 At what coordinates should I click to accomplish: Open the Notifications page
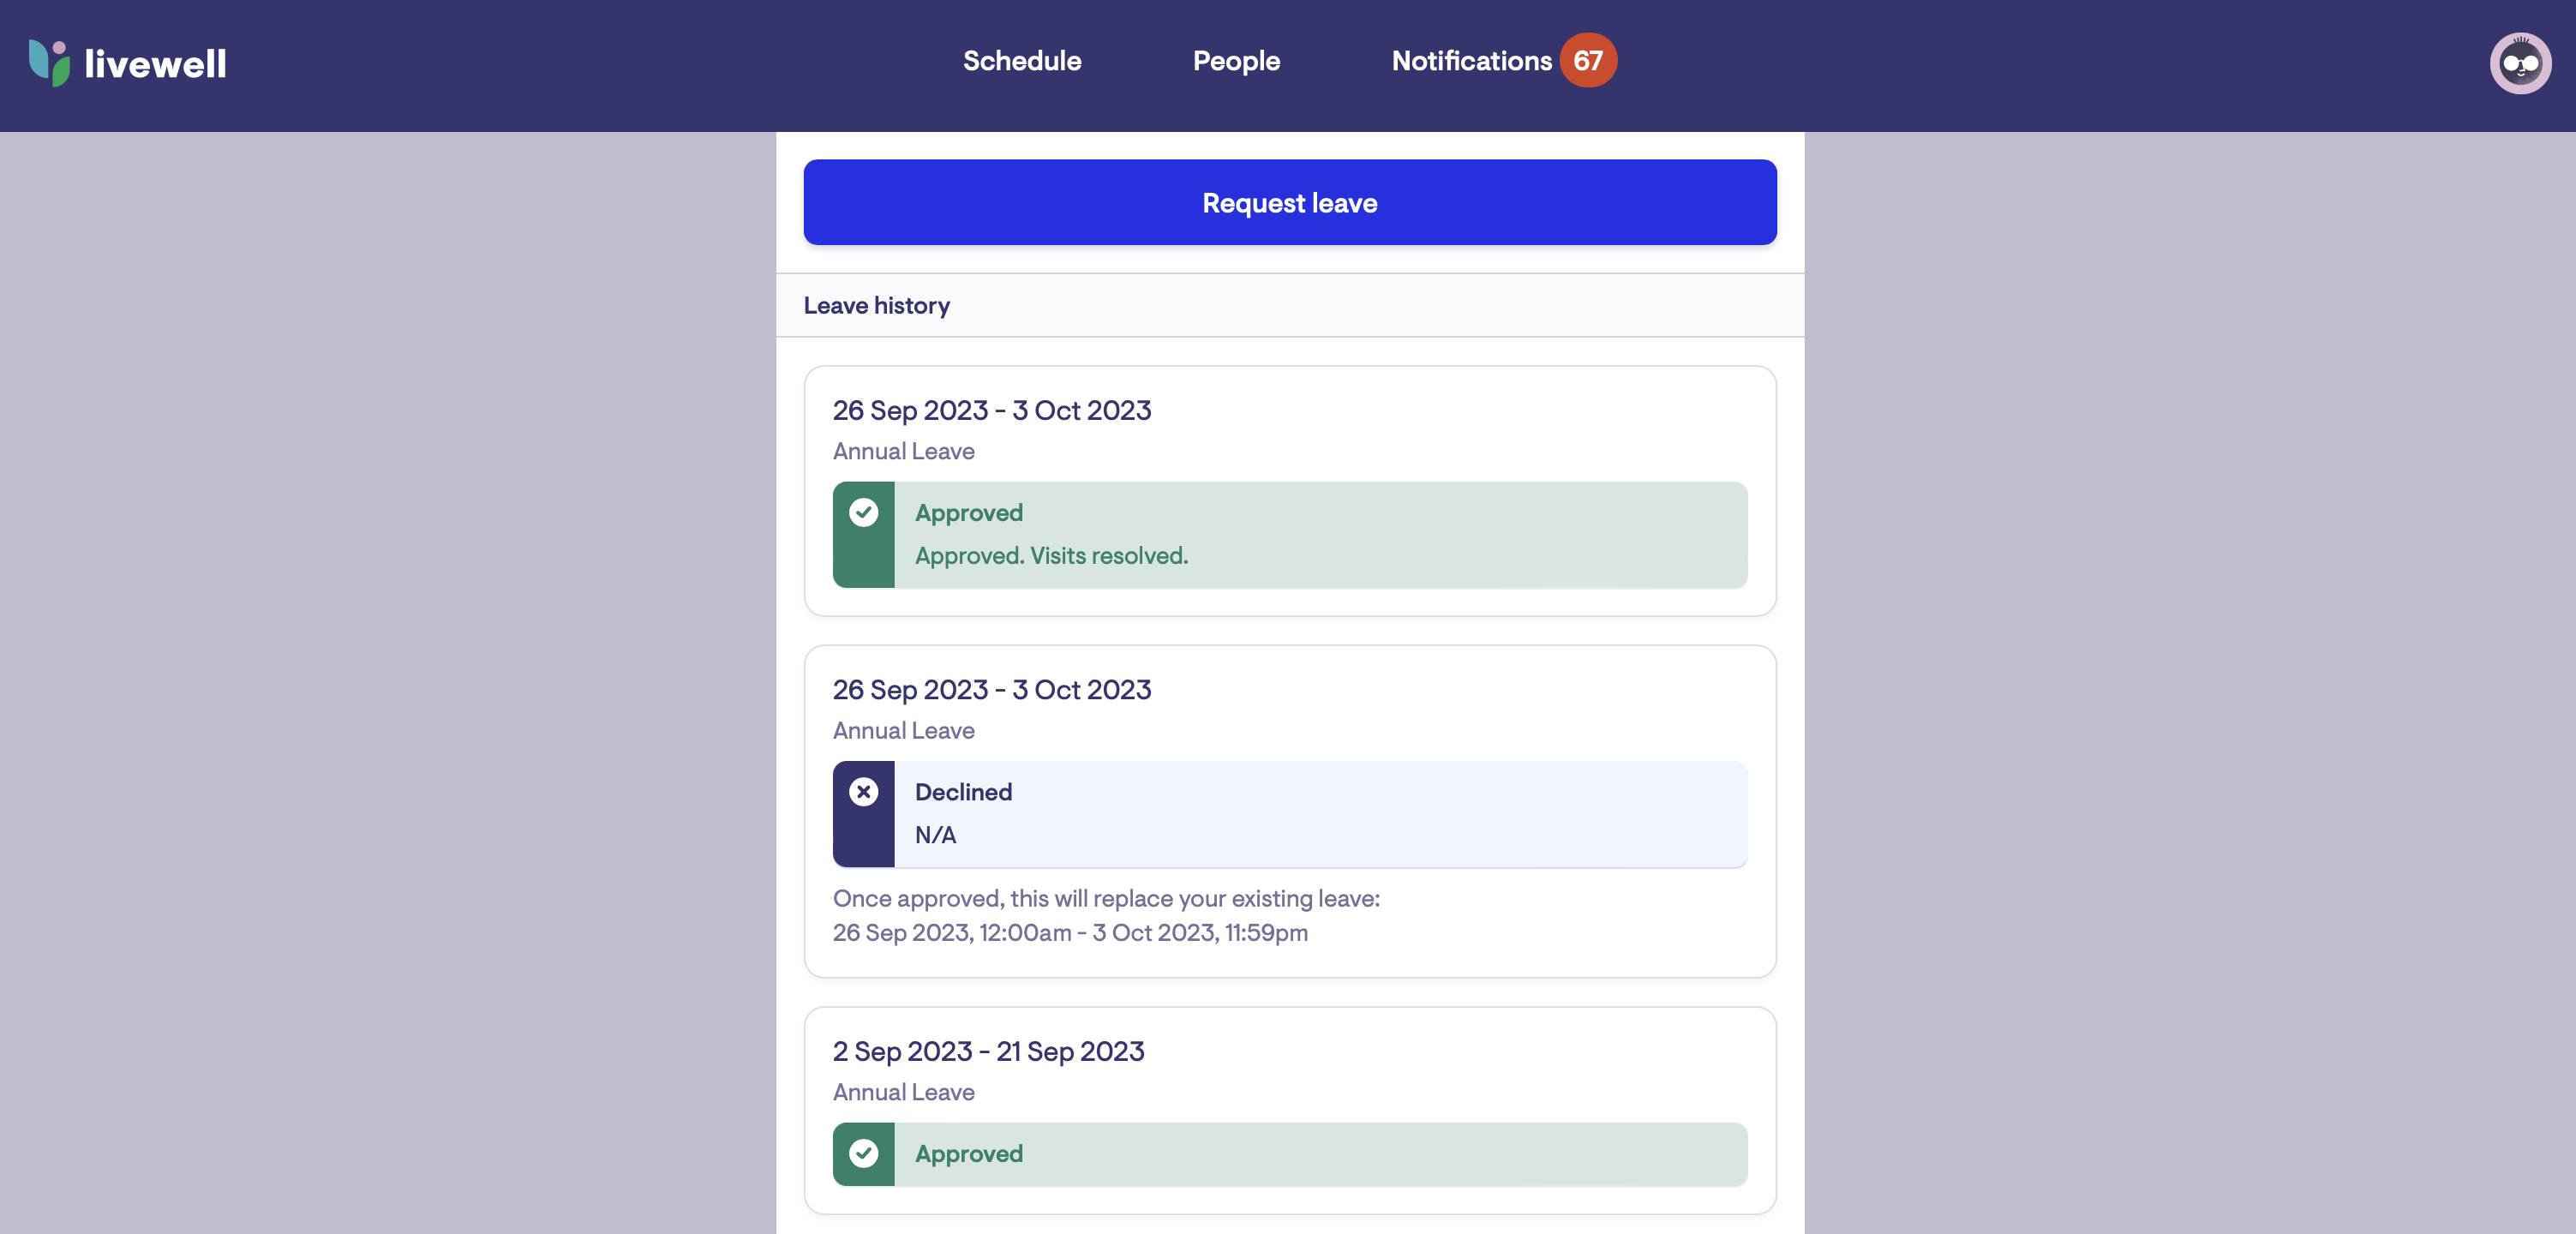[x=1471, y=61]
